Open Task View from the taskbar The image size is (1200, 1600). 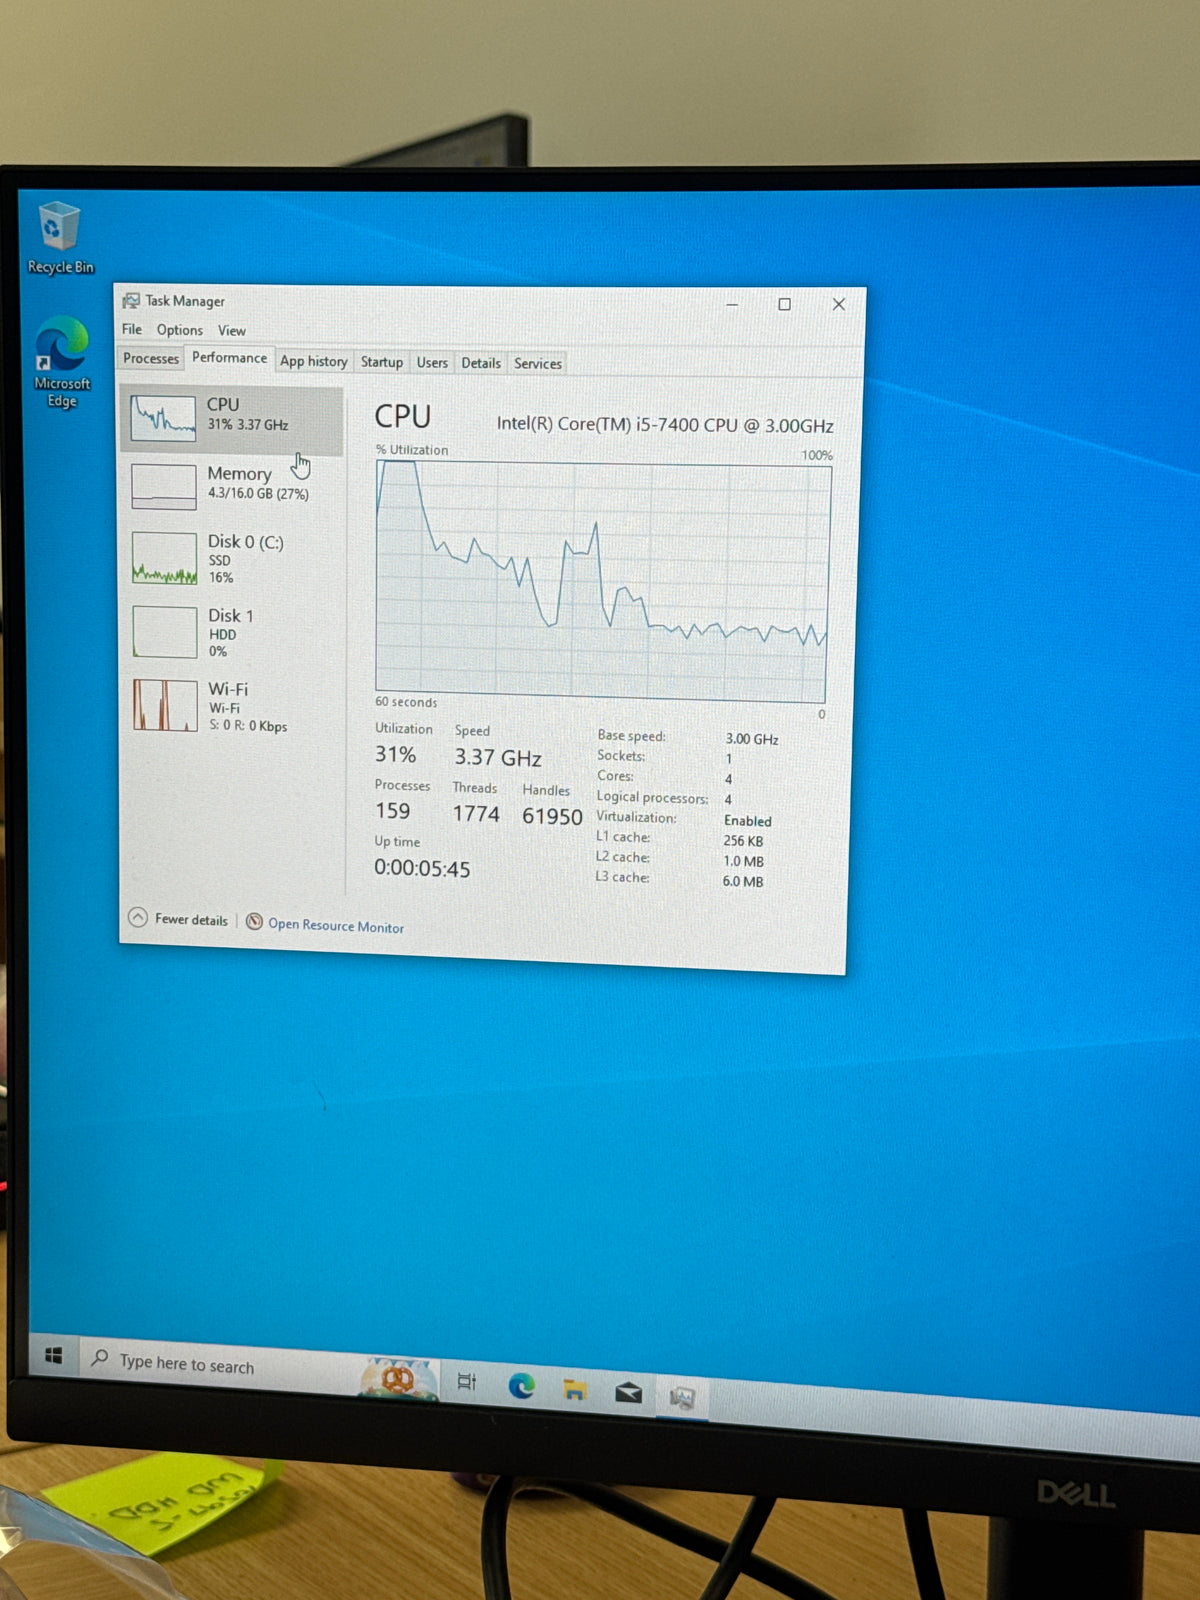tap(467, 1382)
